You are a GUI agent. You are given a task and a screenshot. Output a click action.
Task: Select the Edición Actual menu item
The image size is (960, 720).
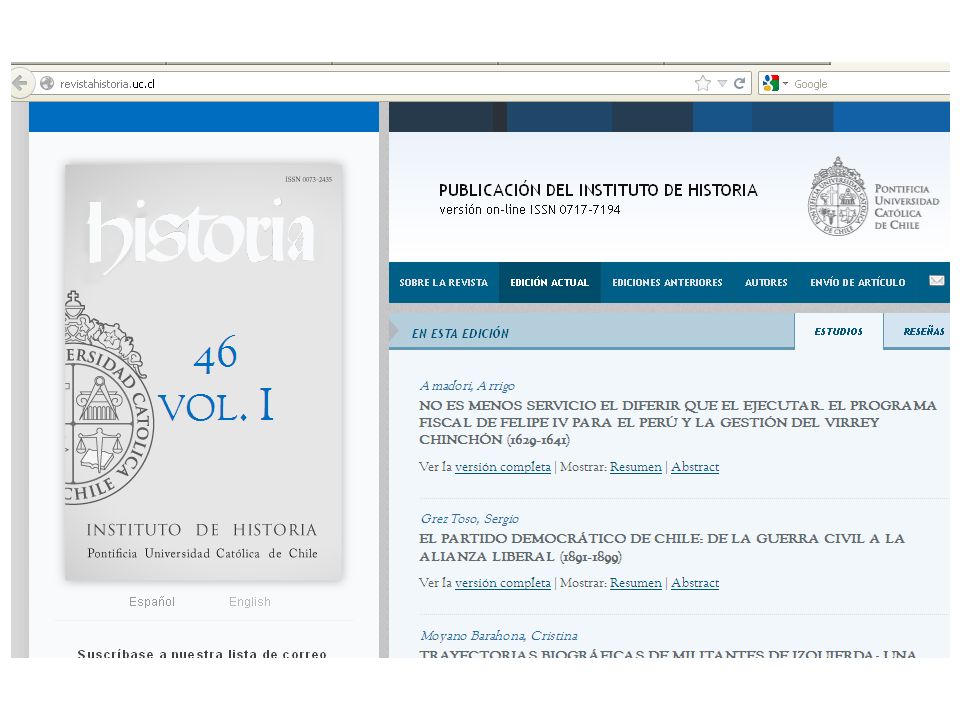550,282
